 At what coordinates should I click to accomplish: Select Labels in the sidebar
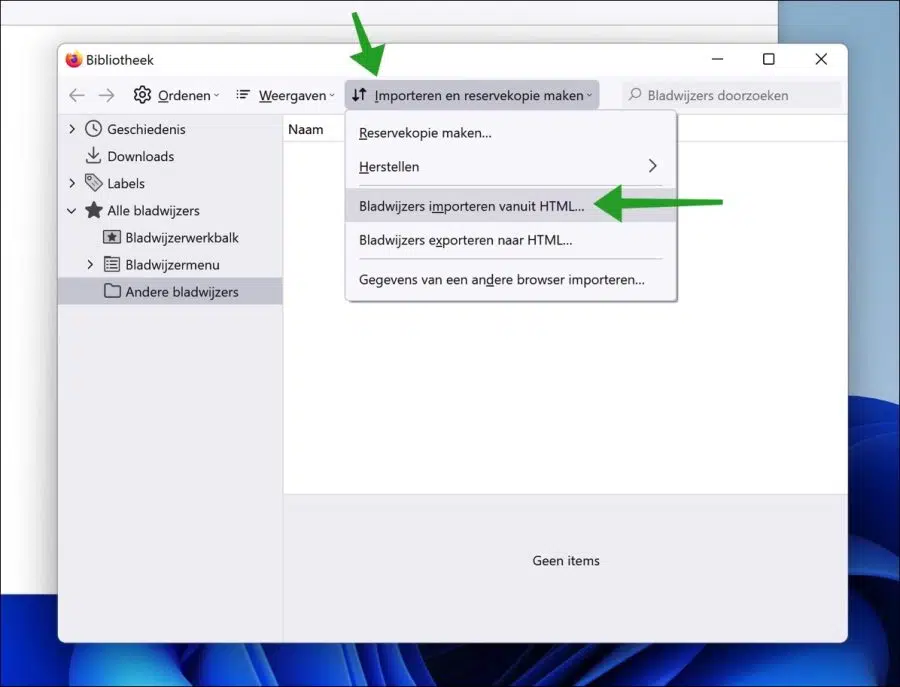coord(126,183)
